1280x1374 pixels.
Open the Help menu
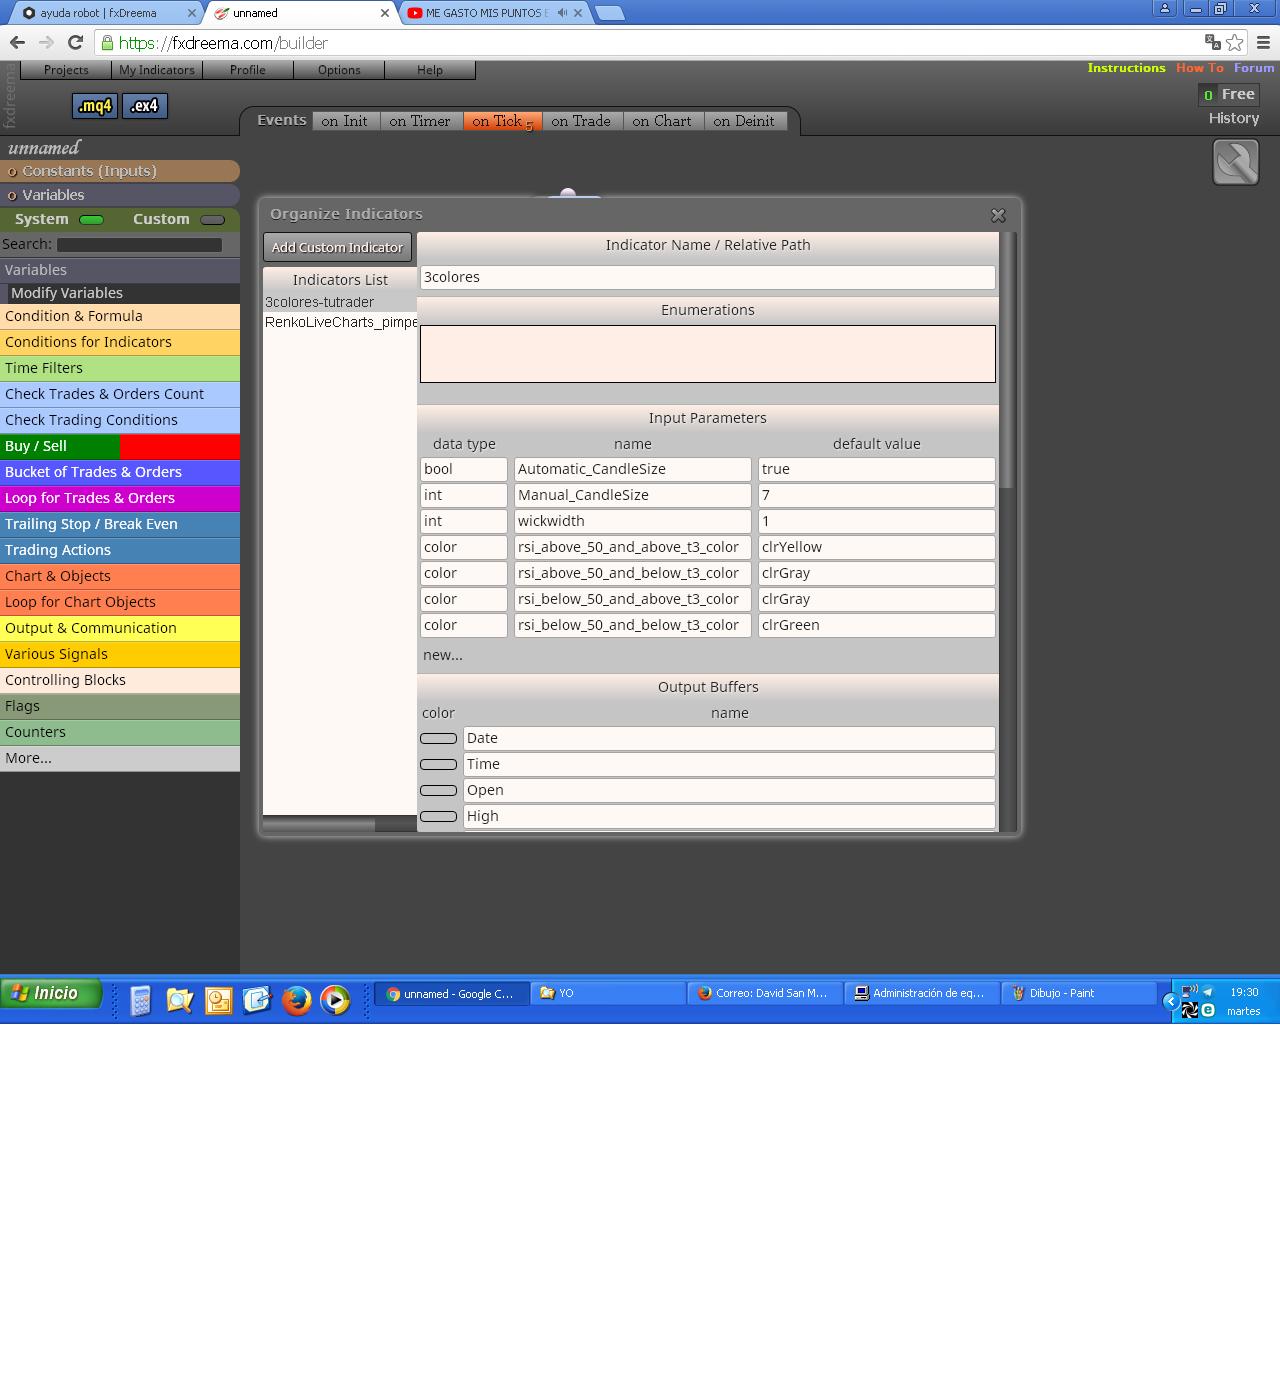coord(430,70)
